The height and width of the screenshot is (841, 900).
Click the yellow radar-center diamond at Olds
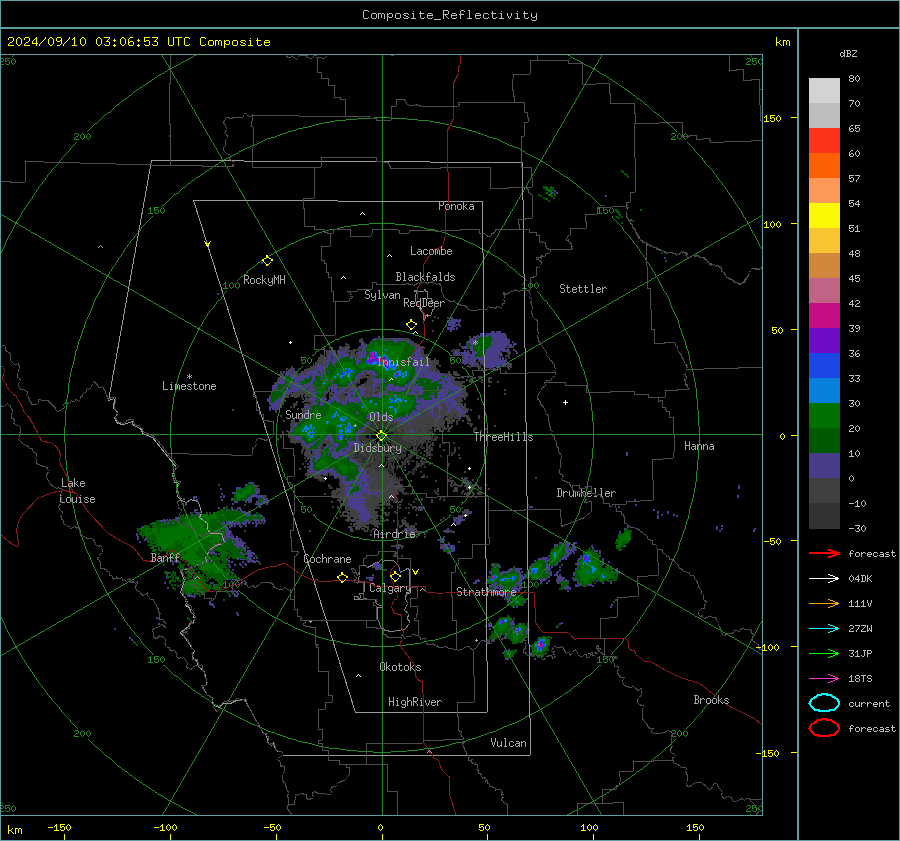[x=381, y=436]
